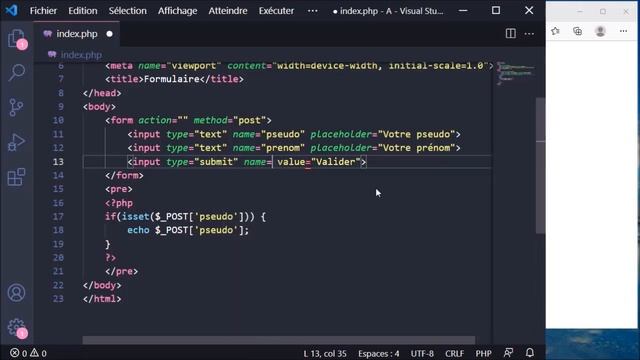Open the Source Control view
The height and width of the screenshot is (360, 640).
click(x=16, y=107)
